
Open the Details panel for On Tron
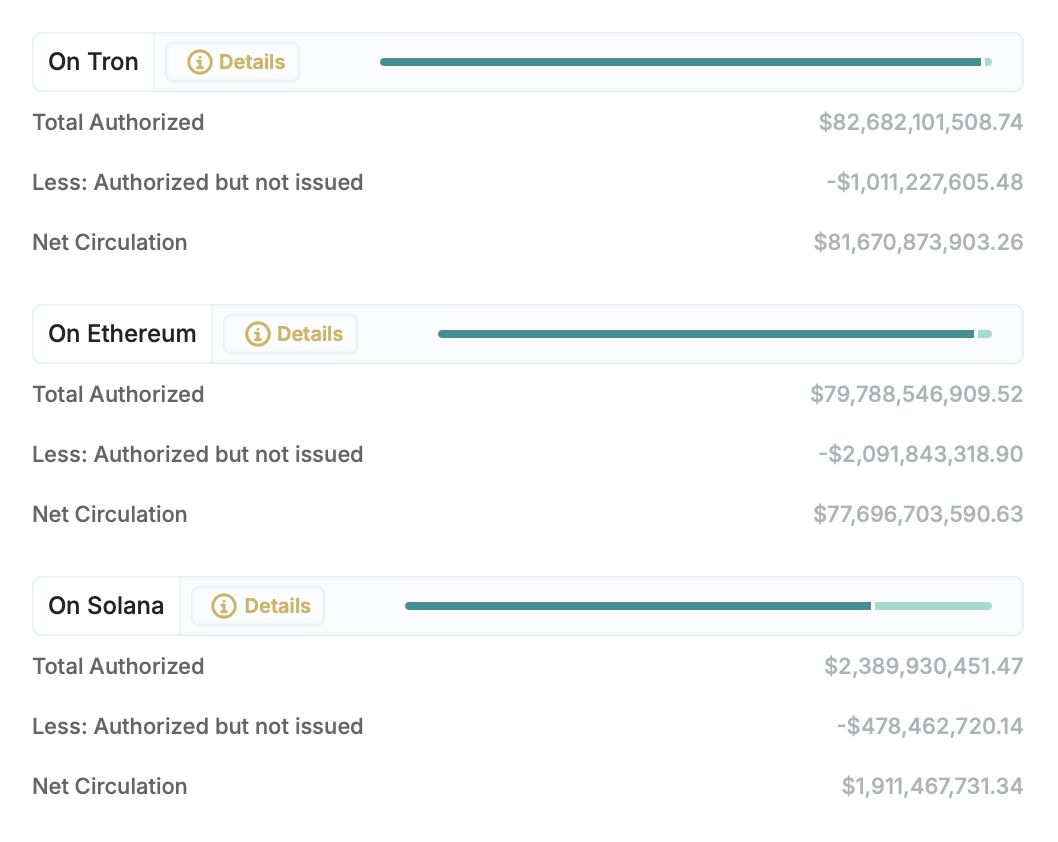pyautogui.click(x=232, y=62)
